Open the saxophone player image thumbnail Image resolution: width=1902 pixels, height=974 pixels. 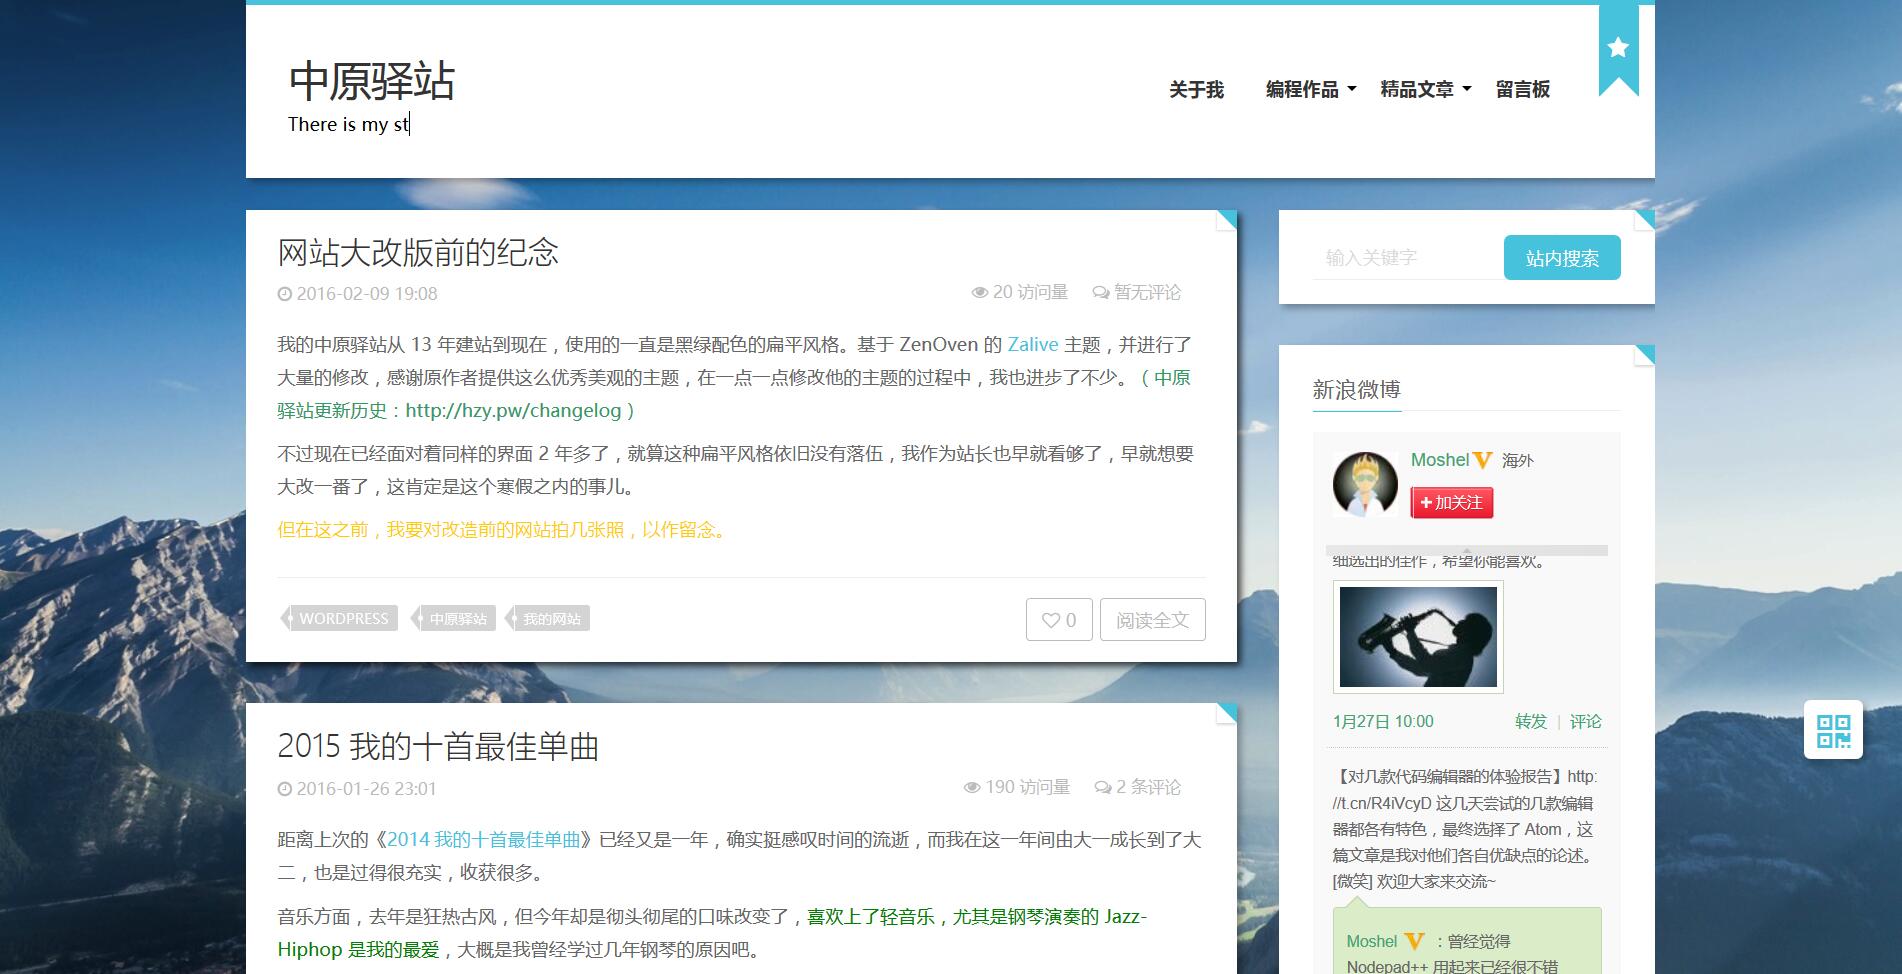[1418, 637]
